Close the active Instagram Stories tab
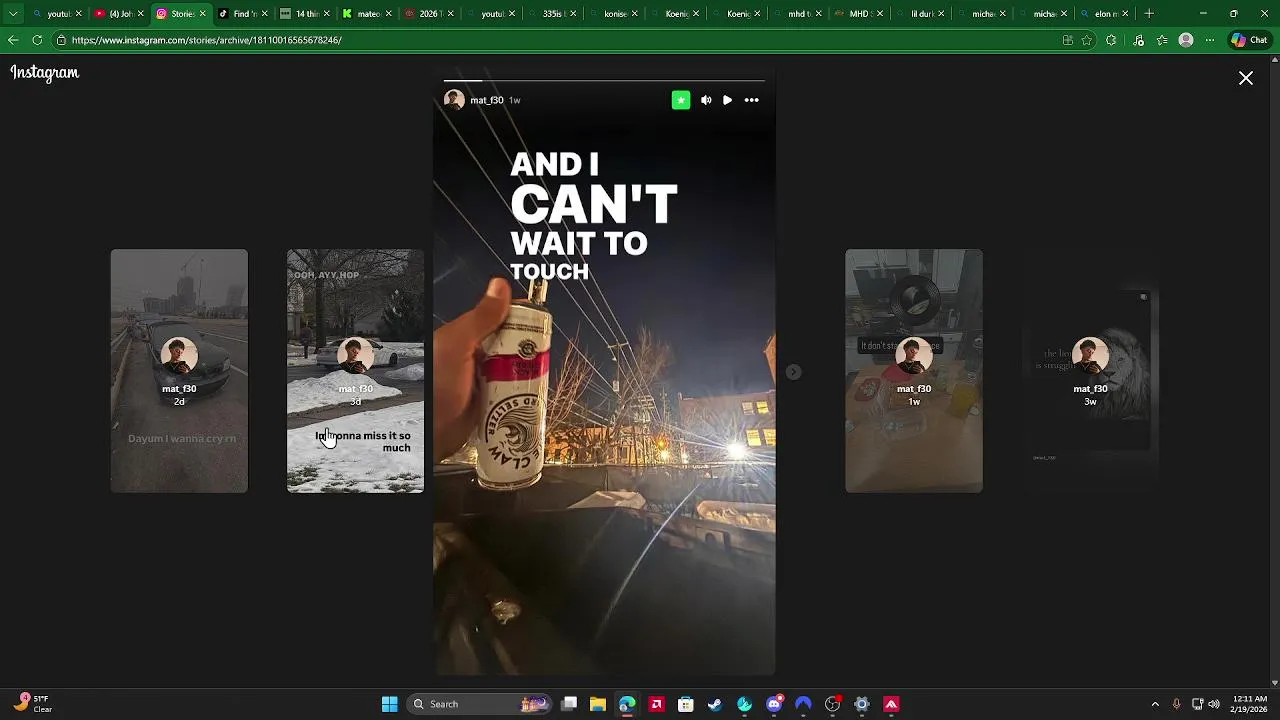This screenshot has height=720, width=1280. coord(203,14)
